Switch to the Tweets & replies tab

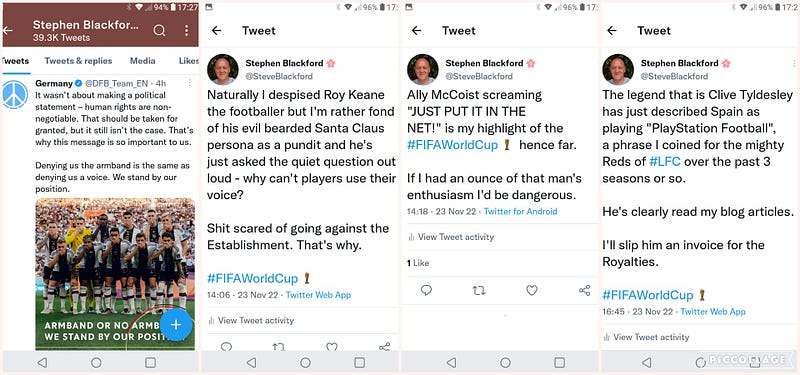click(78, 61)
